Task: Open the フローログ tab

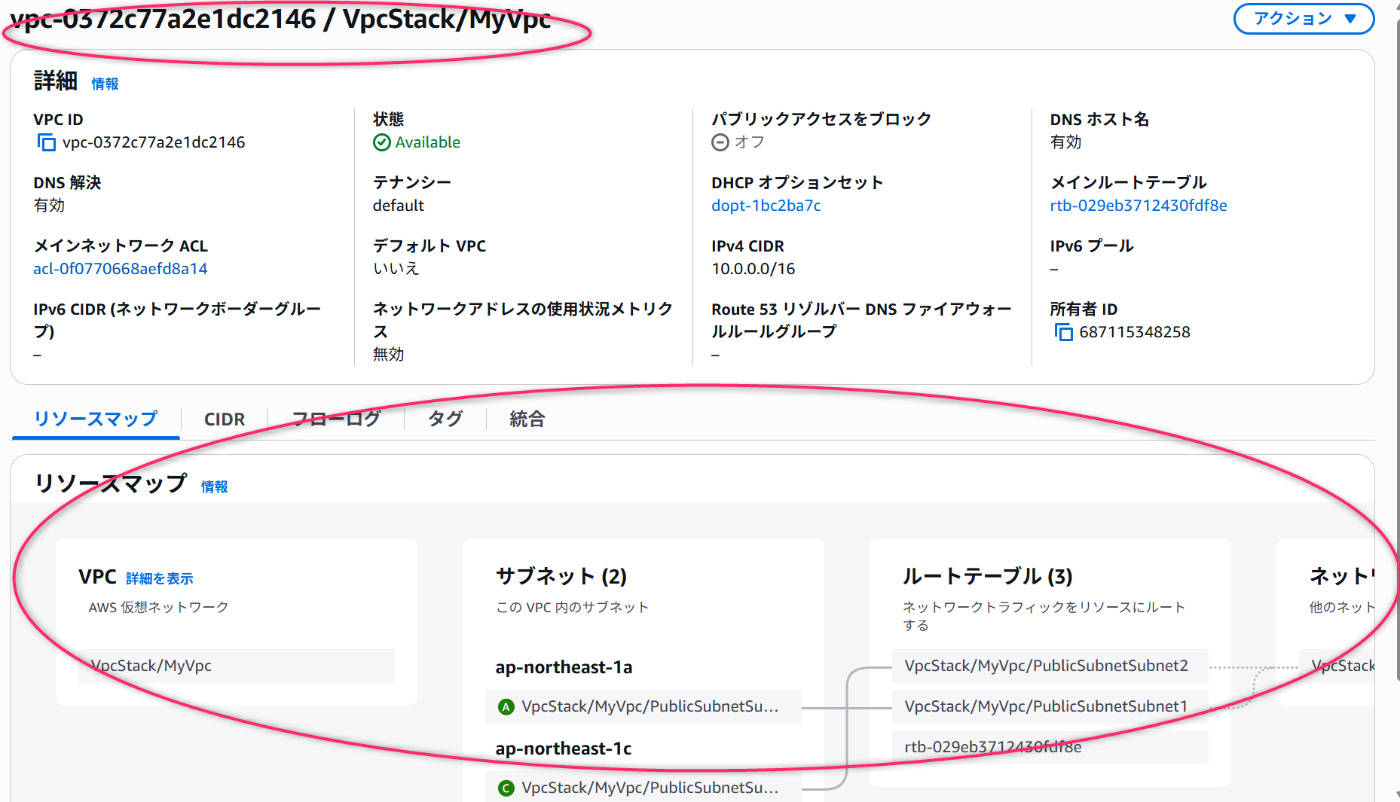Action: pos(336,419)
